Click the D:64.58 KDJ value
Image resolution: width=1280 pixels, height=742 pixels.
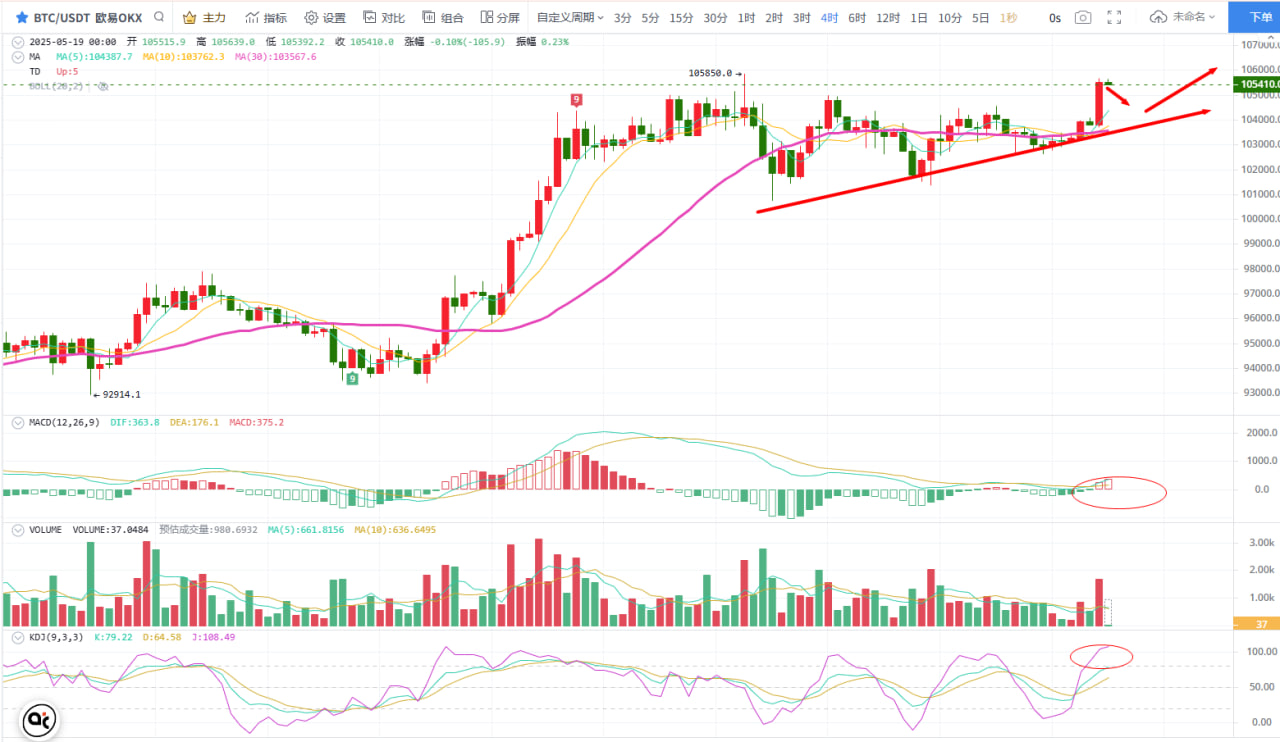[161, 637]
